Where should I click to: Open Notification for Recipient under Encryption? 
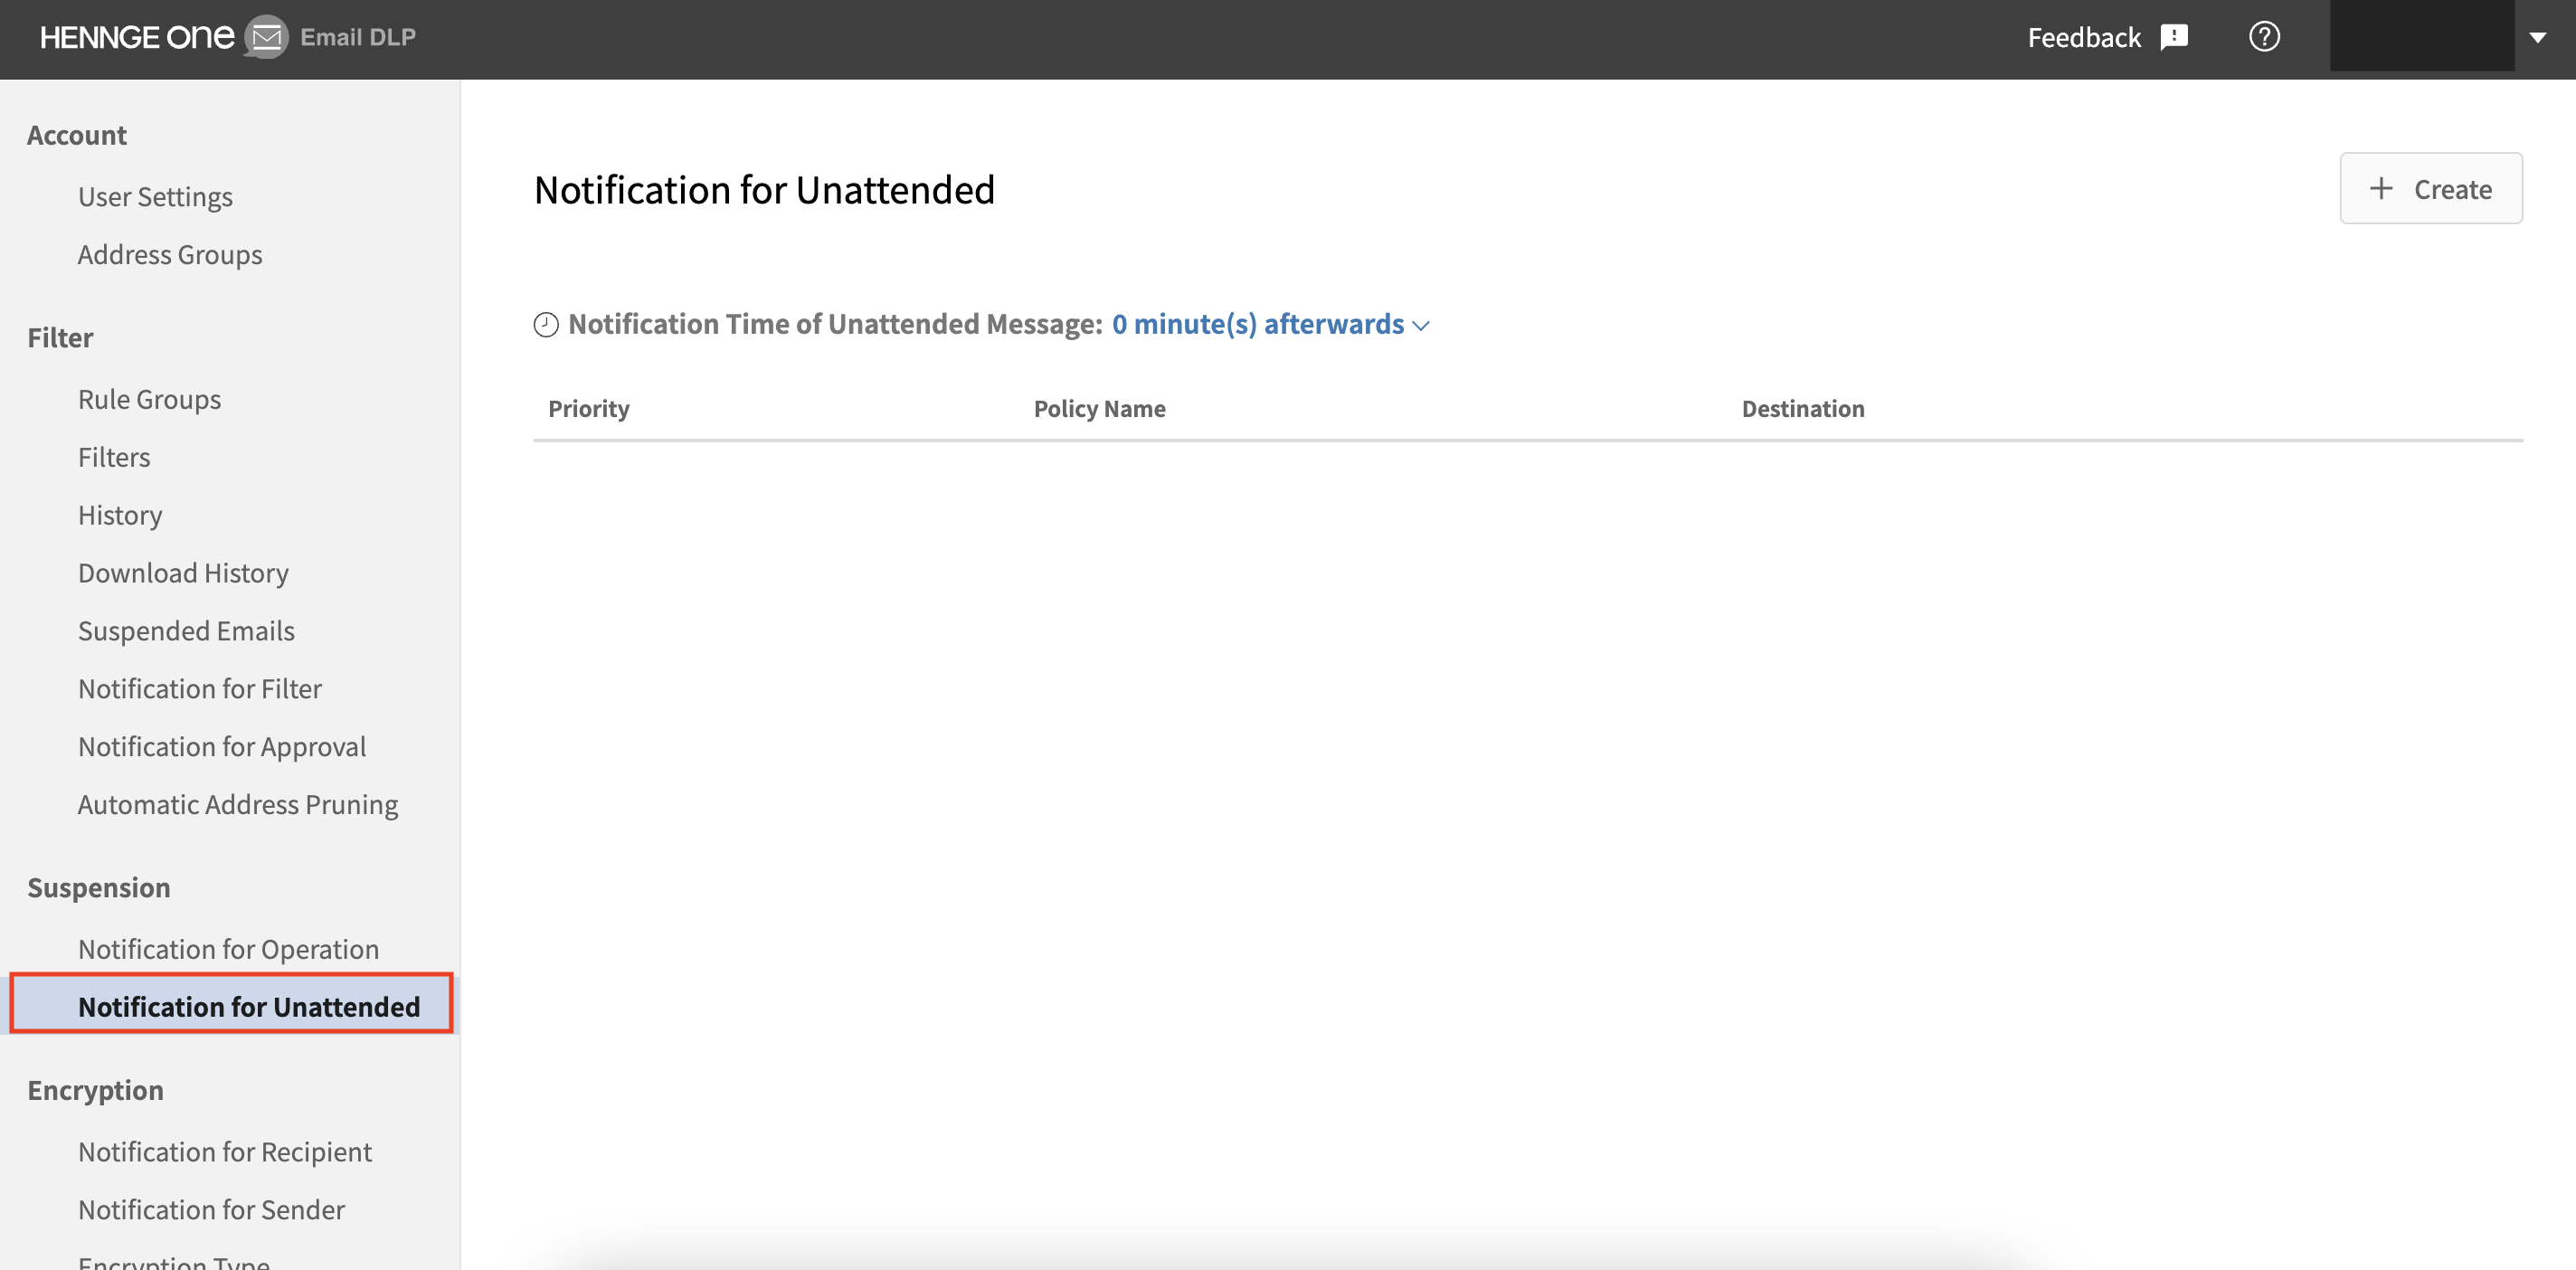(x=224, y=1151)
